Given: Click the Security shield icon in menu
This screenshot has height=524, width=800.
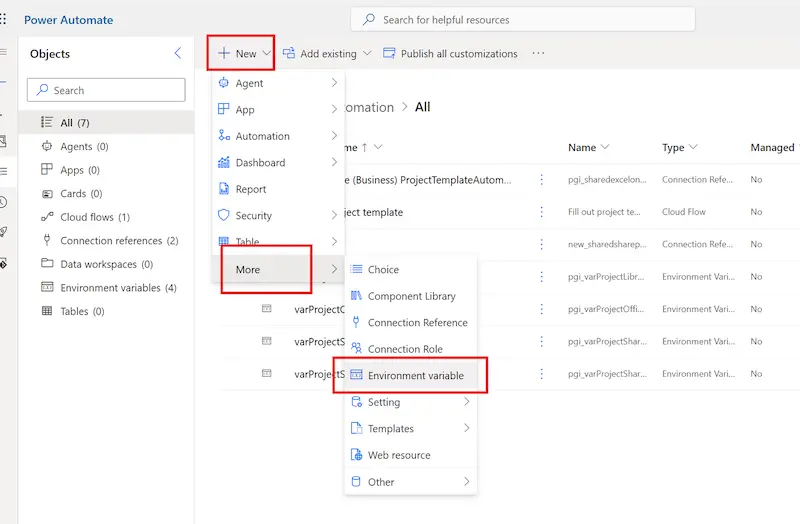Looking at the screenshot, I should [x=223, y=215].
